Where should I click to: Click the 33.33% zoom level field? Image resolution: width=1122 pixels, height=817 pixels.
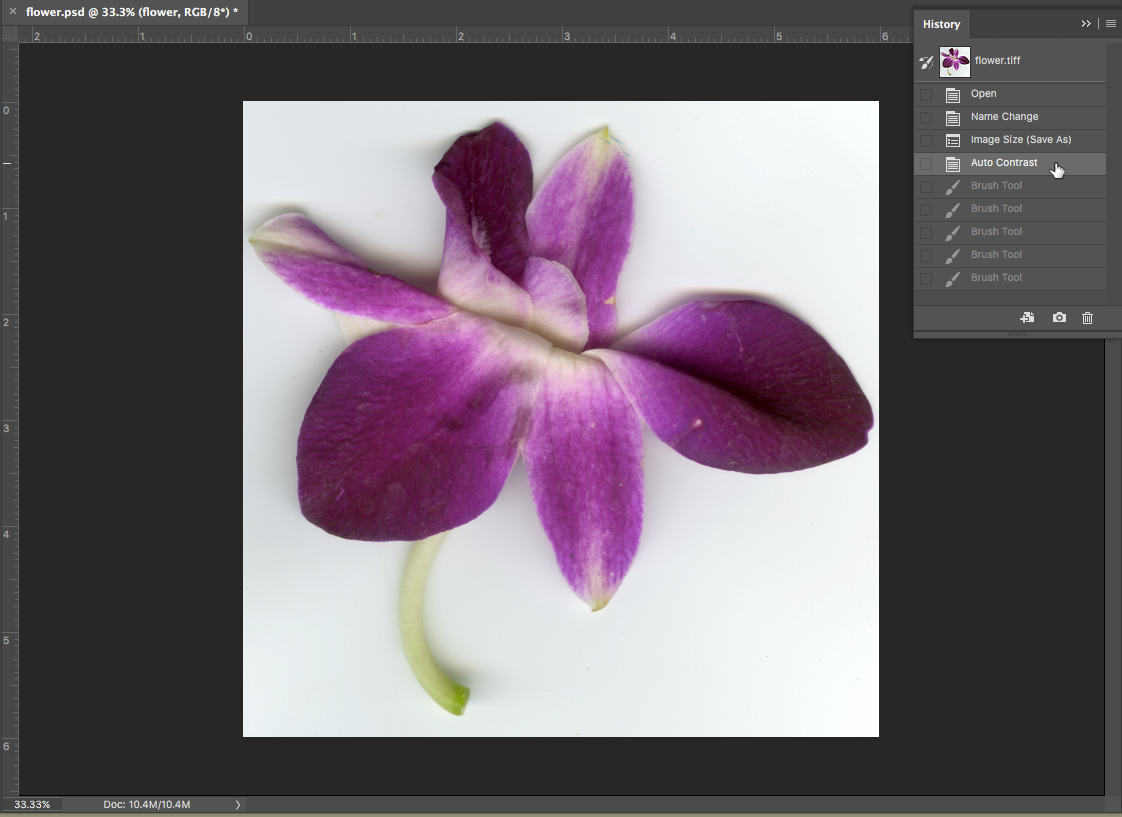tap(32, 804)
